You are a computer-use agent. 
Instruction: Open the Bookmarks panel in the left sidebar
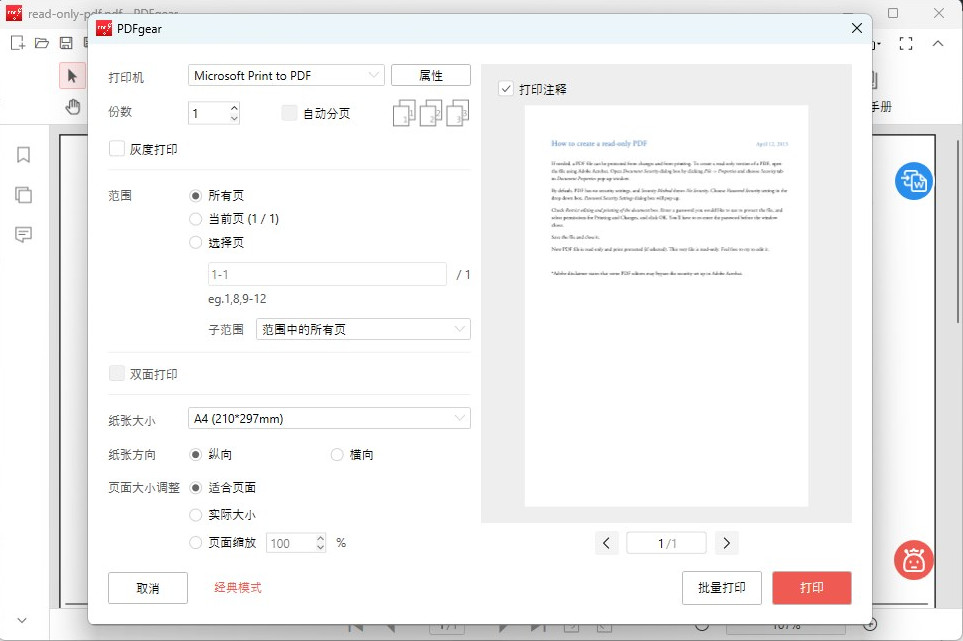point(22,155)
